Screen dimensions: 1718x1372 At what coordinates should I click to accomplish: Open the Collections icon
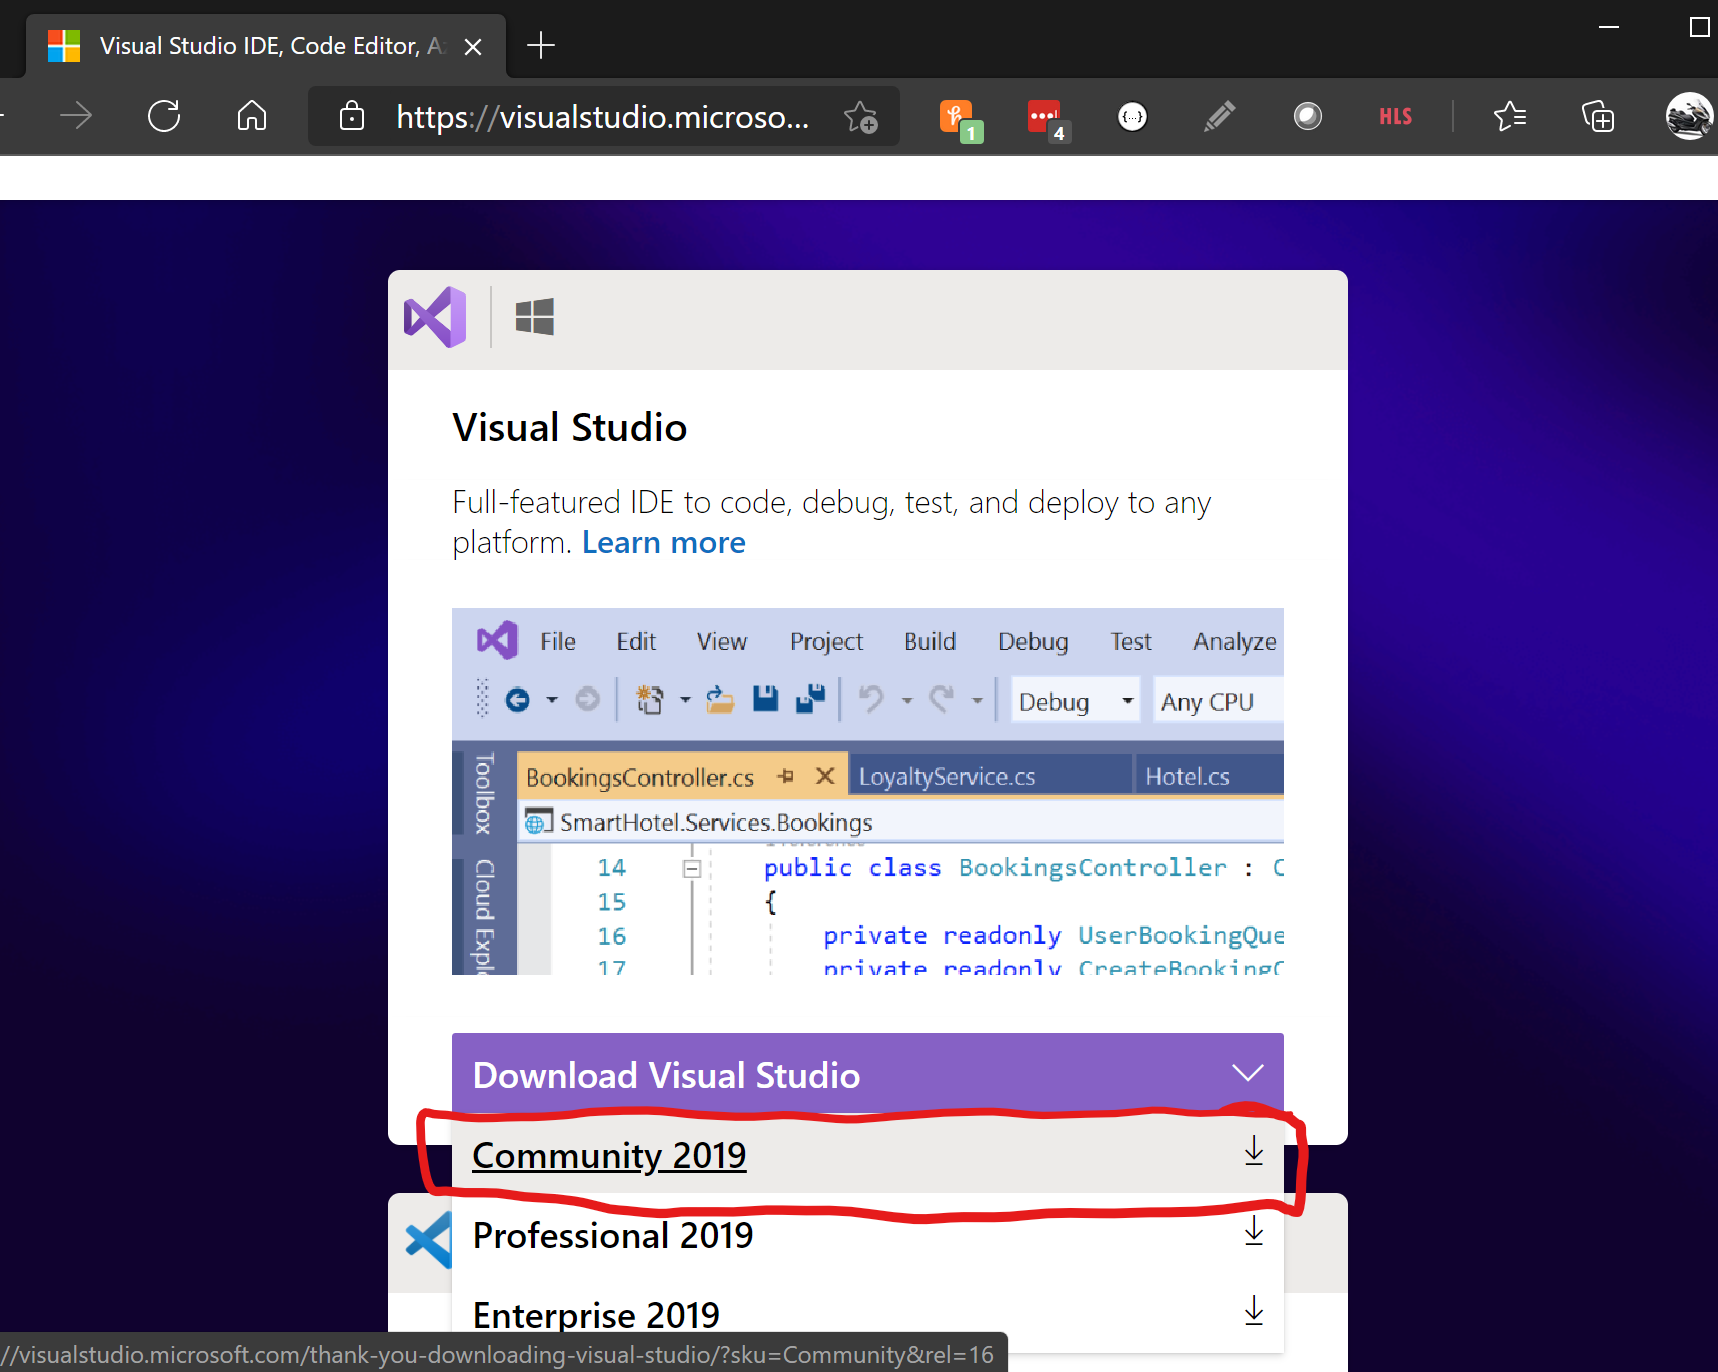coord(1598,117)
